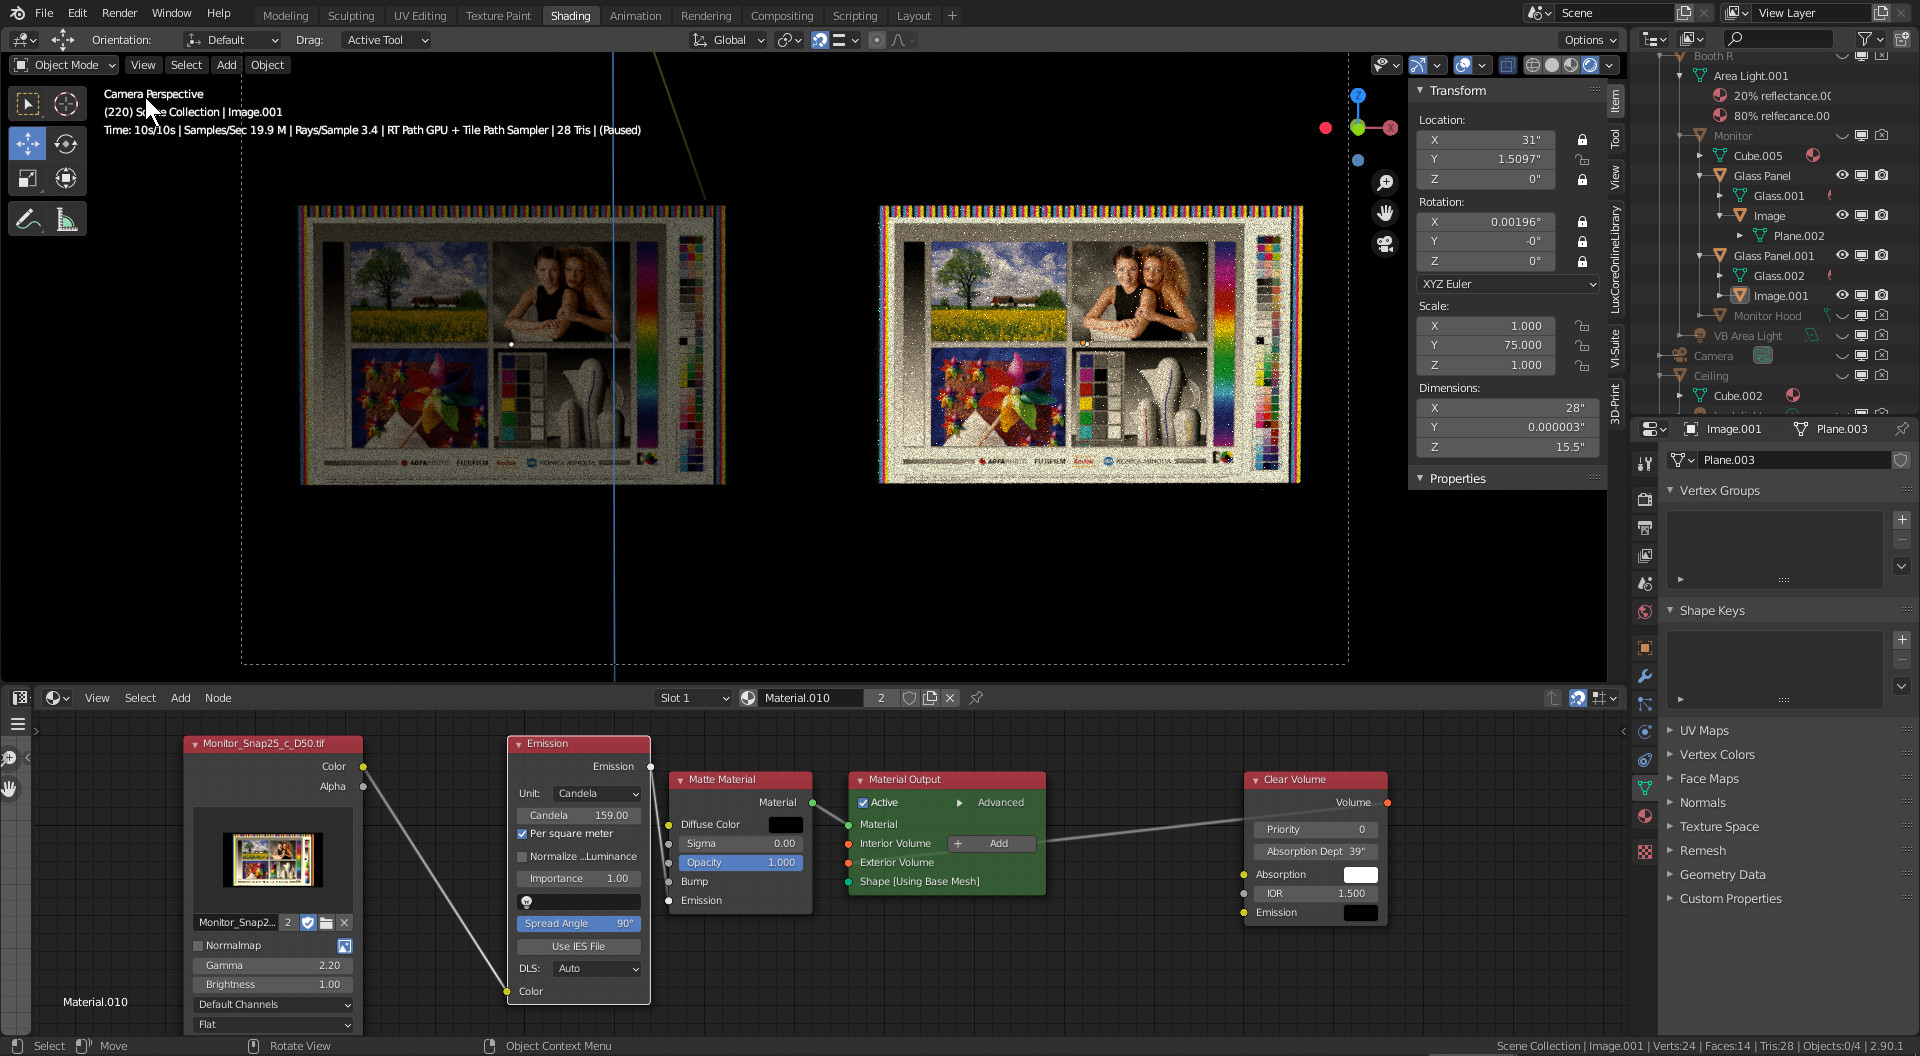Toggle camera view with the camera icon

coord(1385,244)
